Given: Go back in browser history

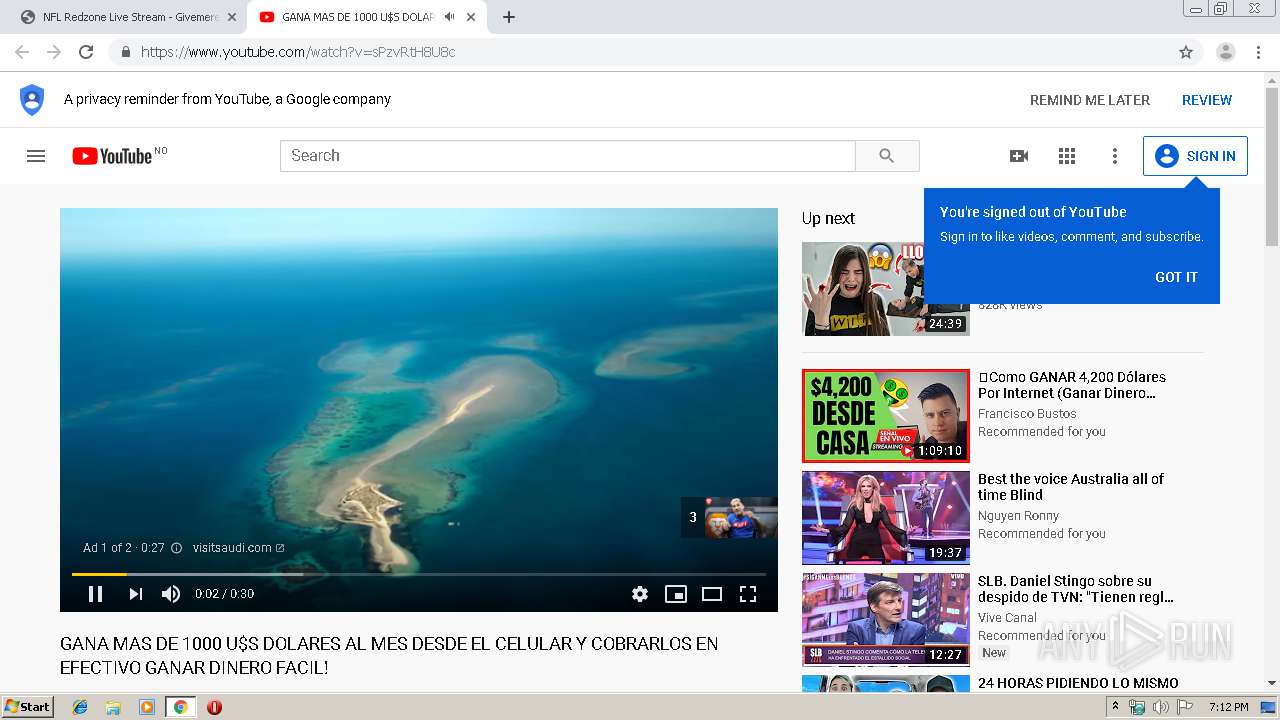Looking at the screenshot, I should 22,52.
